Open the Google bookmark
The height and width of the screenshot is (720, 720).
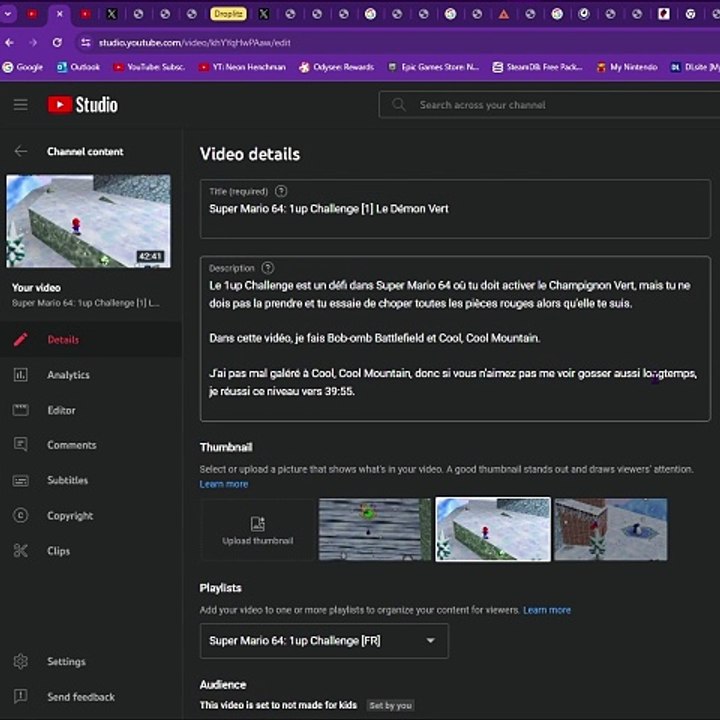(x=23, y=67)
